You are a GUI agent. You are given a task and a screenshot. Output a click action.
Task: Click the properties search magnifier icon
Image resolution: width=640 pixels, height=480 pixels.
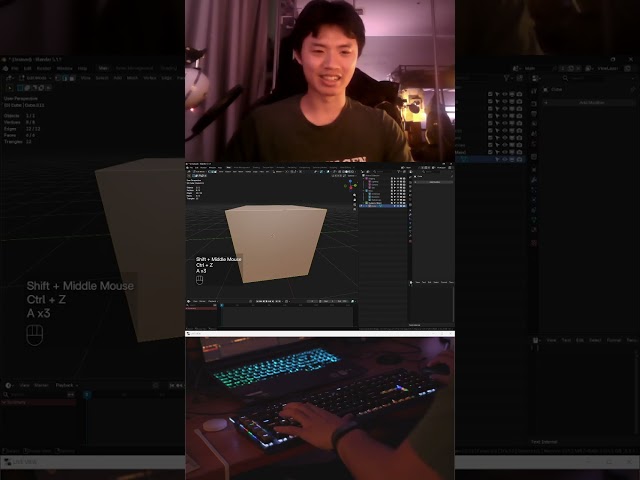(565, 78)
